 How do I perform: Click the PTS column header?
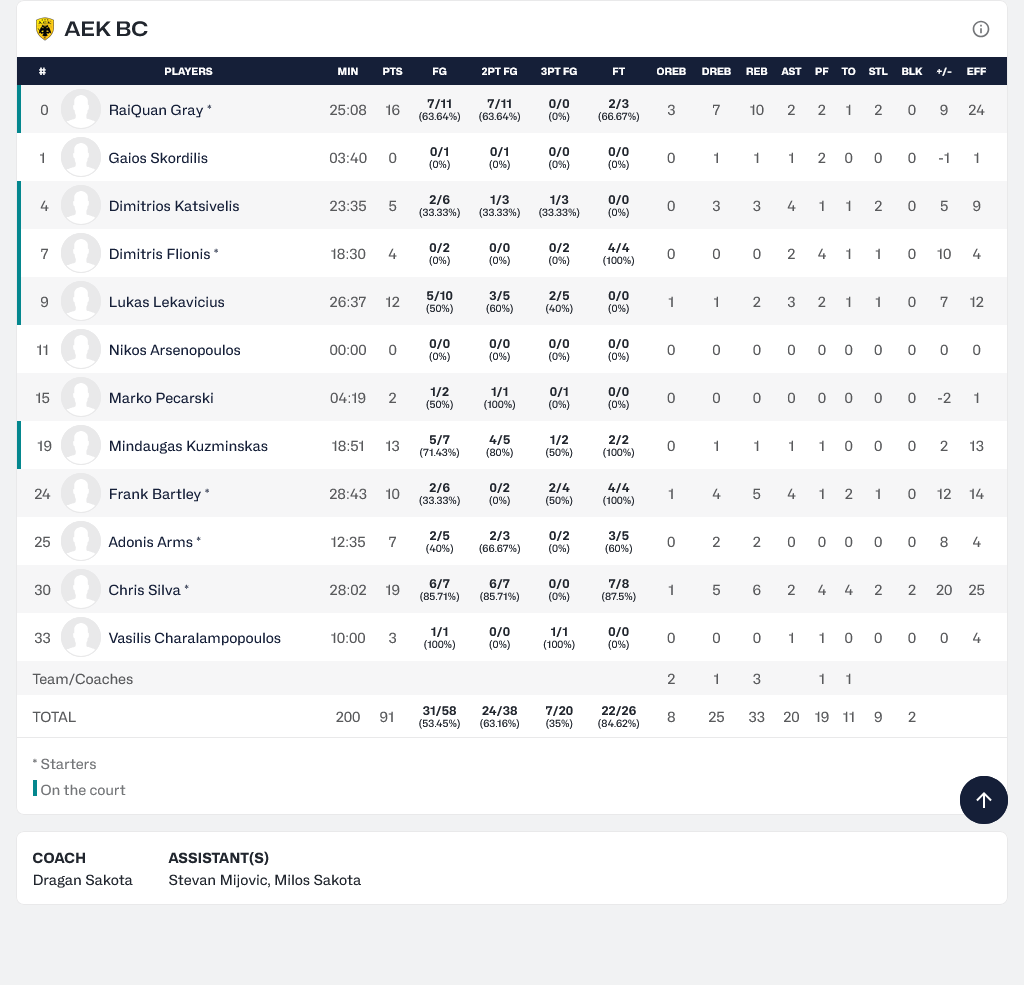click(392, 72)
